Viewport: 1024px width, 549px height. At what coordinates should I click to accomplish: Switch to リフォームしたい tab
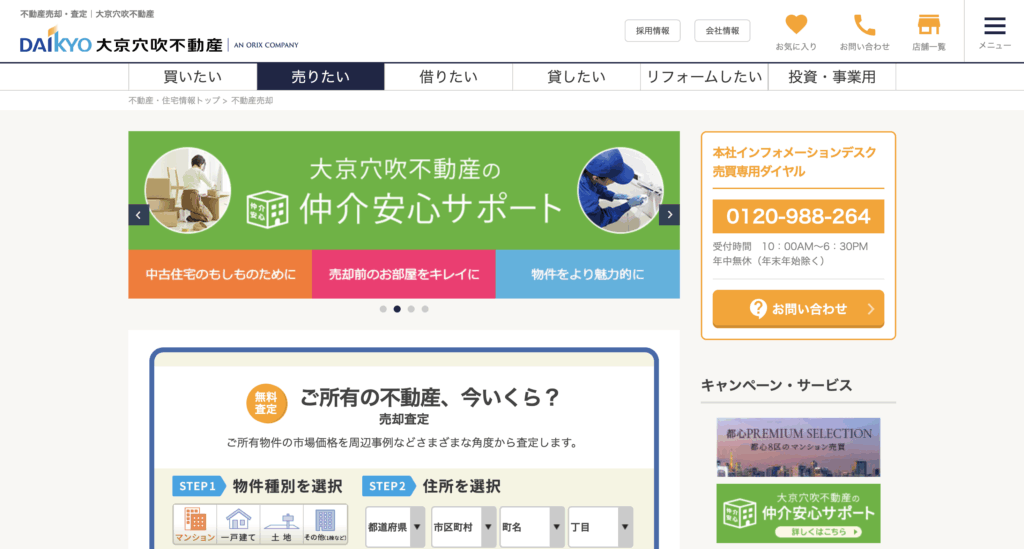pos(704,77)
